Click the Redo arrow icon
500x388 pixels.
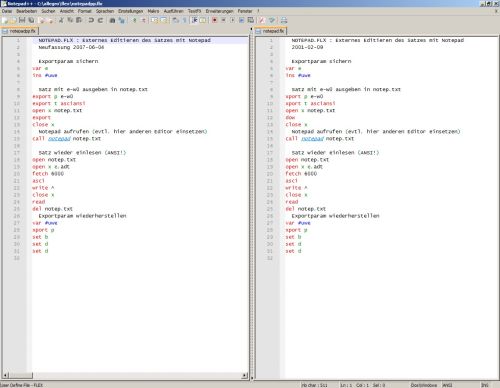pos(100,20)
